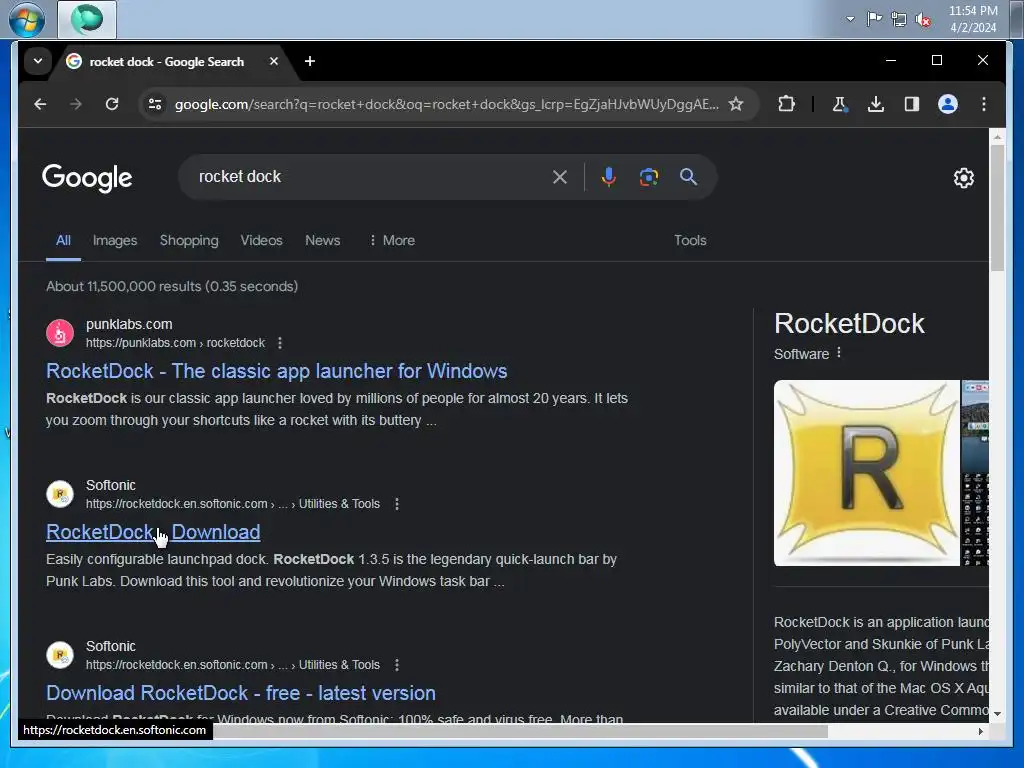Reload the Google search page
1024x768 pixels.
[112, 104]
